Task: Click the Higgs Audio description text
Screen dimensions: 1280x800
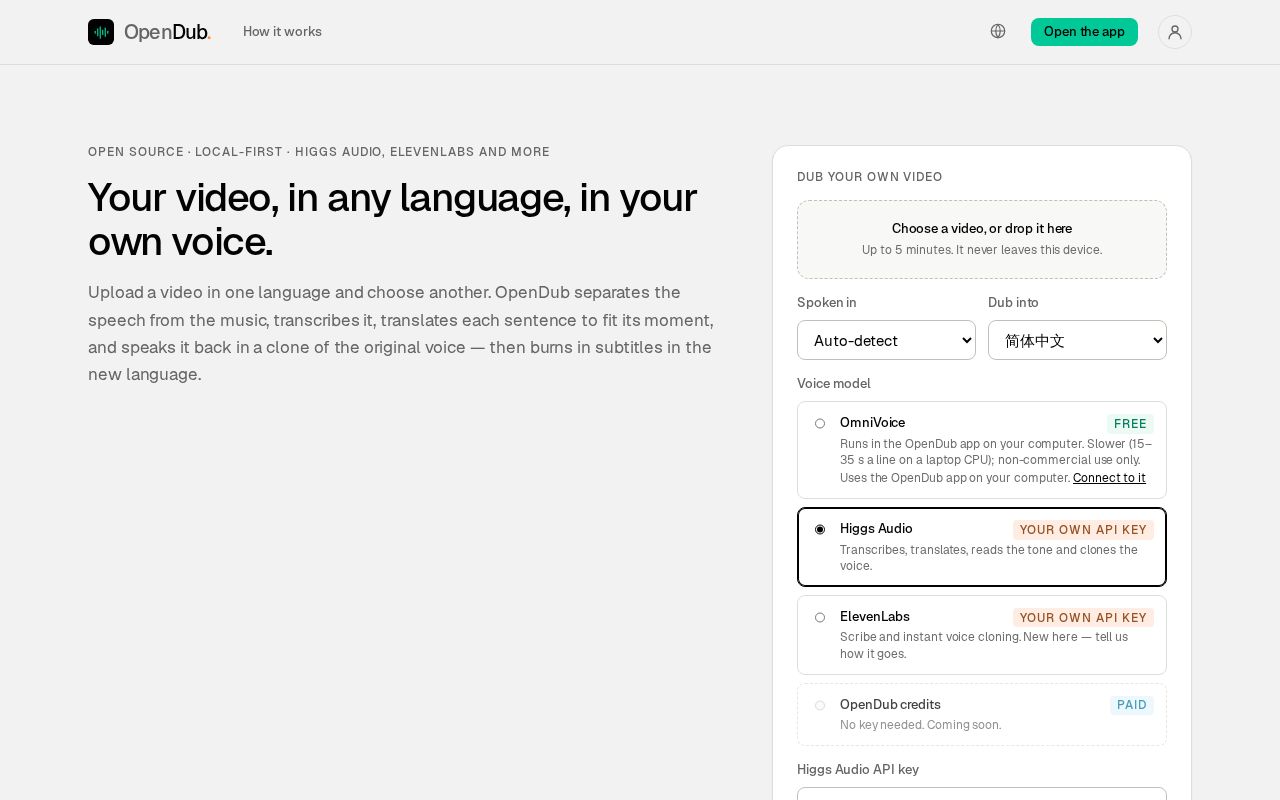Action: pos(989,558)
